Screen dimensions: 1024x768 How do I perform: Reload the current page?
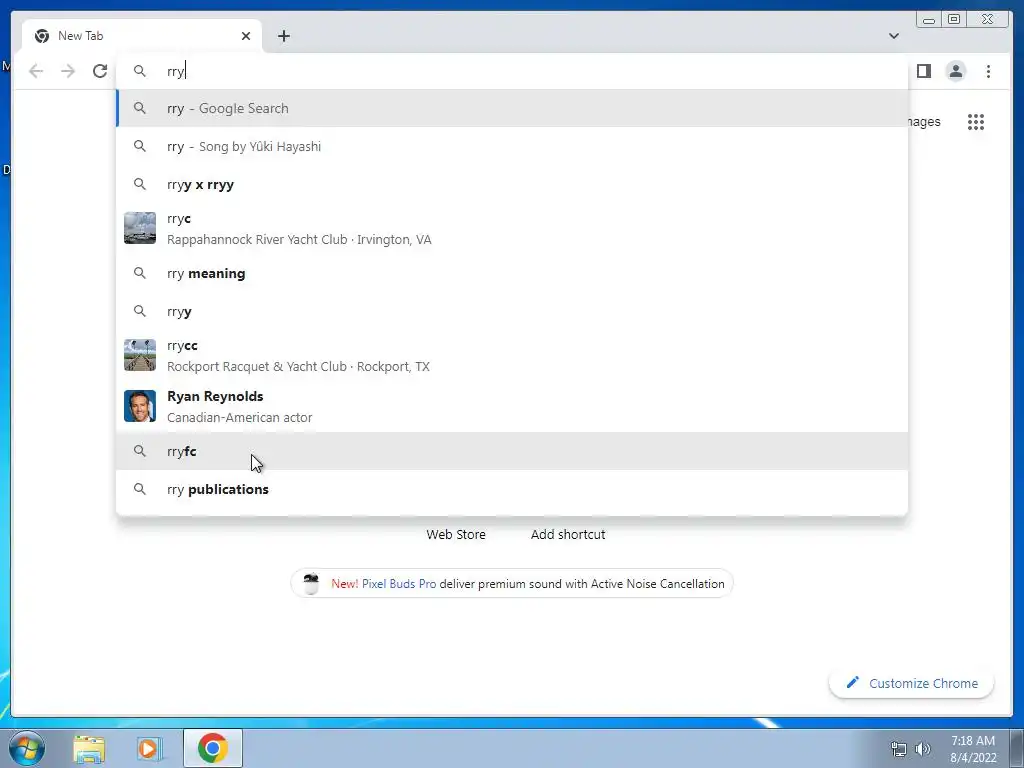point(100,71)
